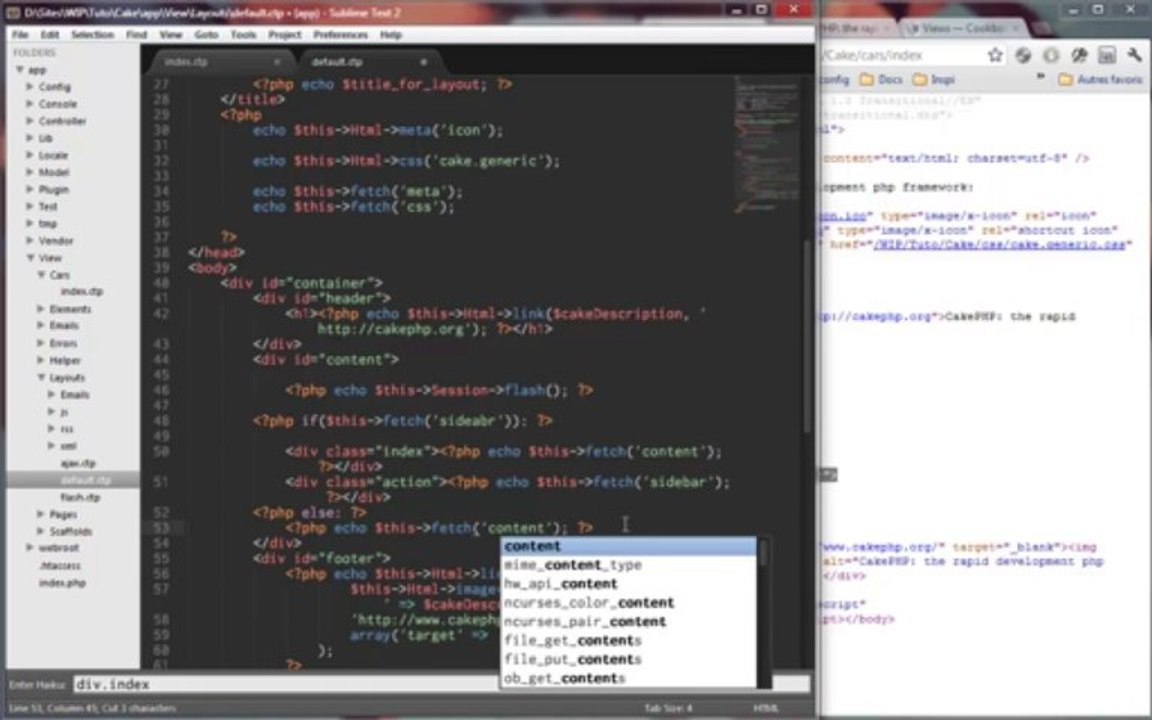Open the Find menu
The image size is (1152, 720).
[x=136, y=35]
